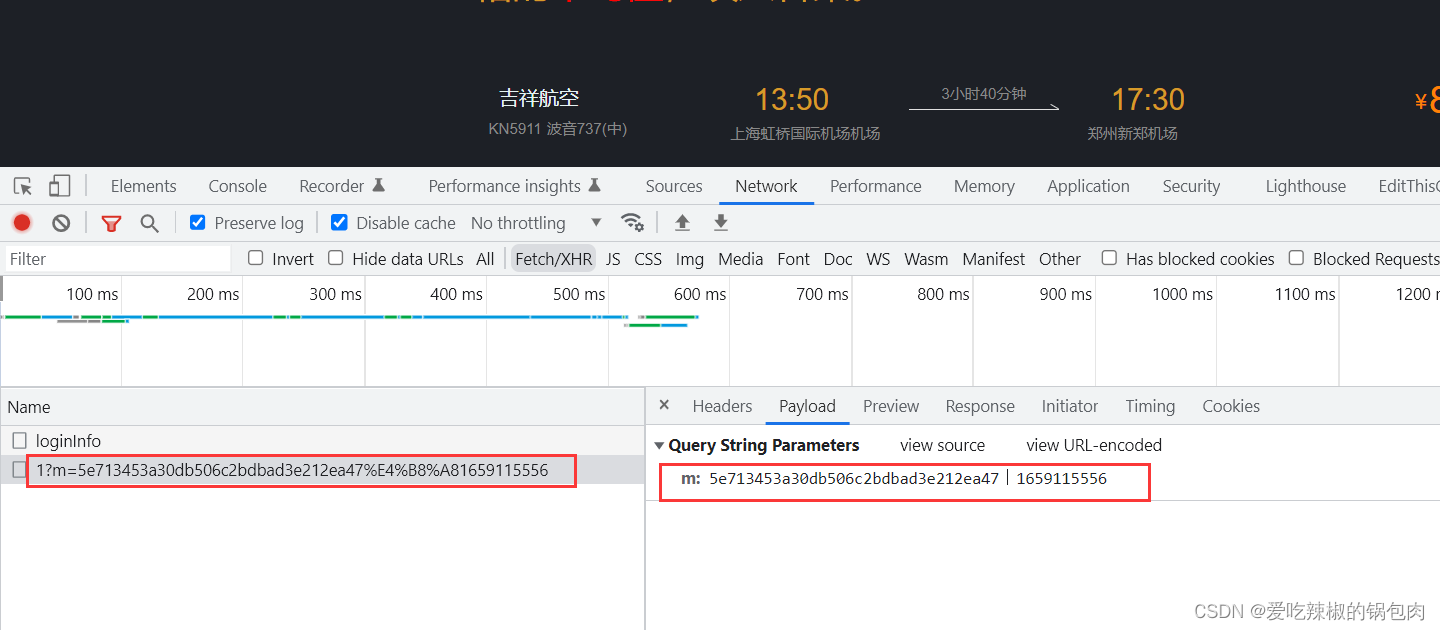Image resolution: width=1440 pixels, height=630 pixels.
Task: Import HAR file with the upload arrow
Action: 682,222
